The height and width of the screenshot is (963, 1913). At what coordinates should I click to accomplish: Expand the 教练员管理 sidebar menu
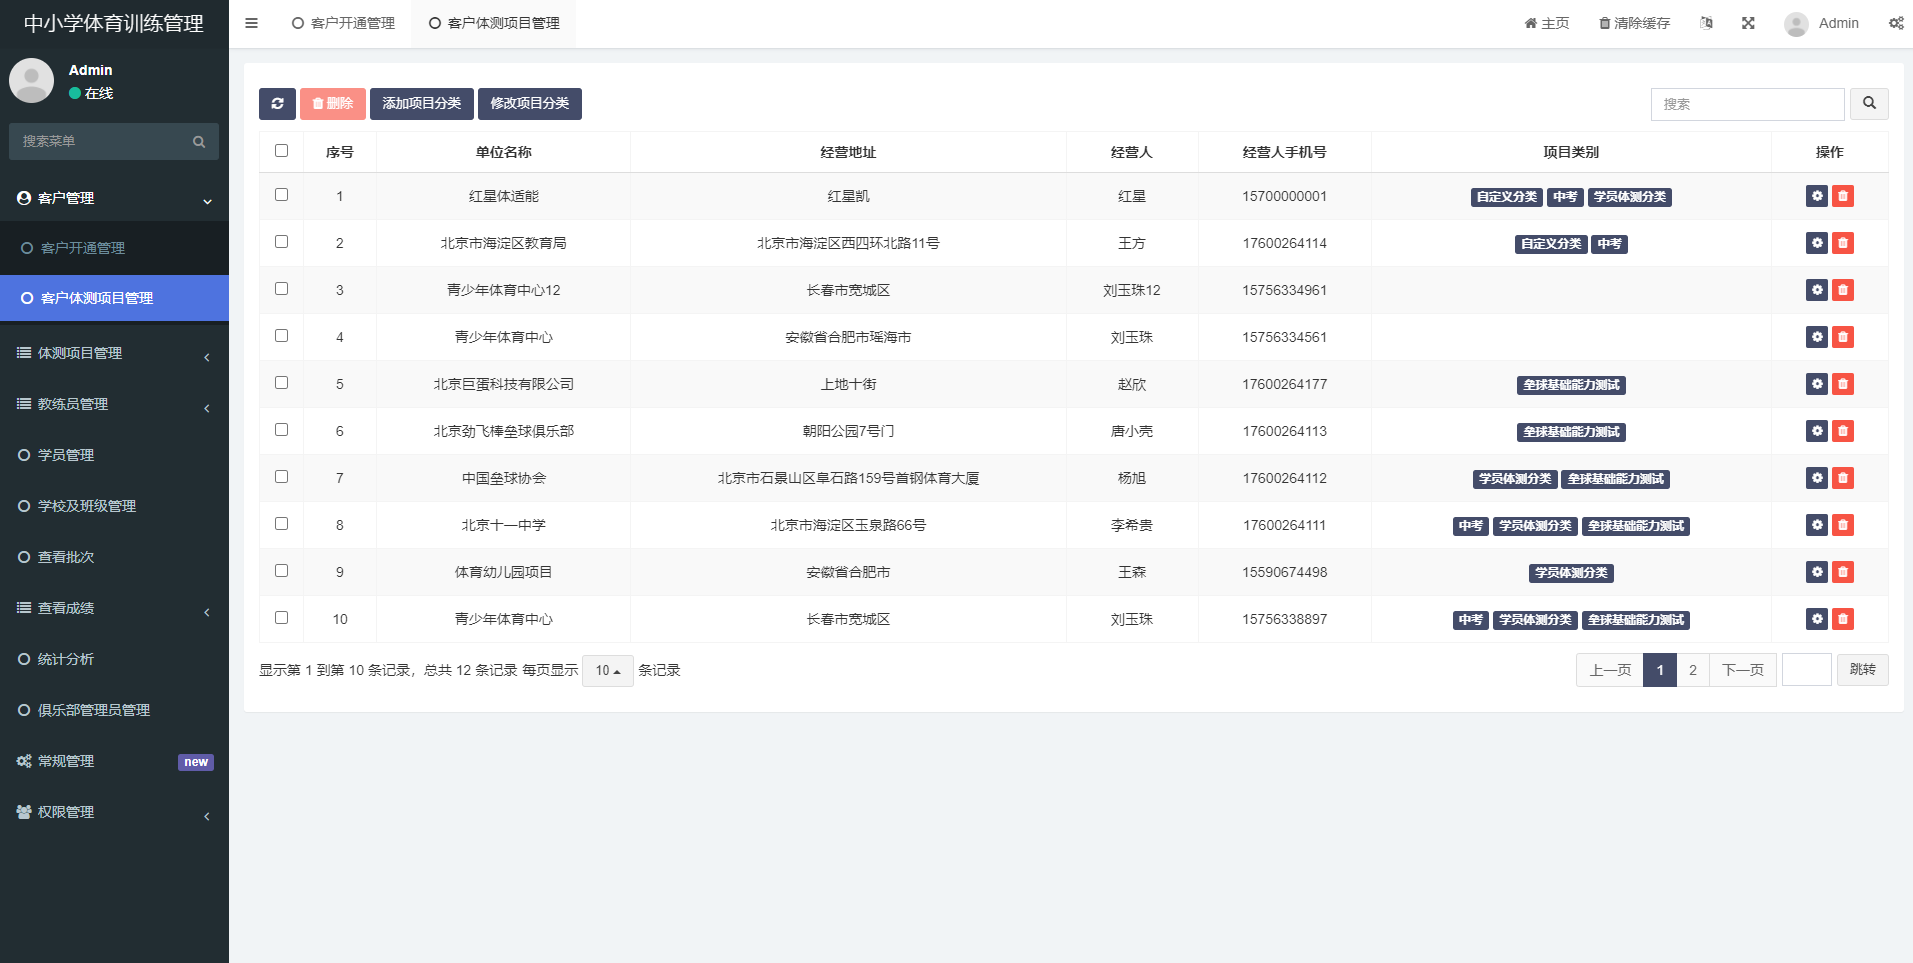pyautogui.click(x=114, y=404)
